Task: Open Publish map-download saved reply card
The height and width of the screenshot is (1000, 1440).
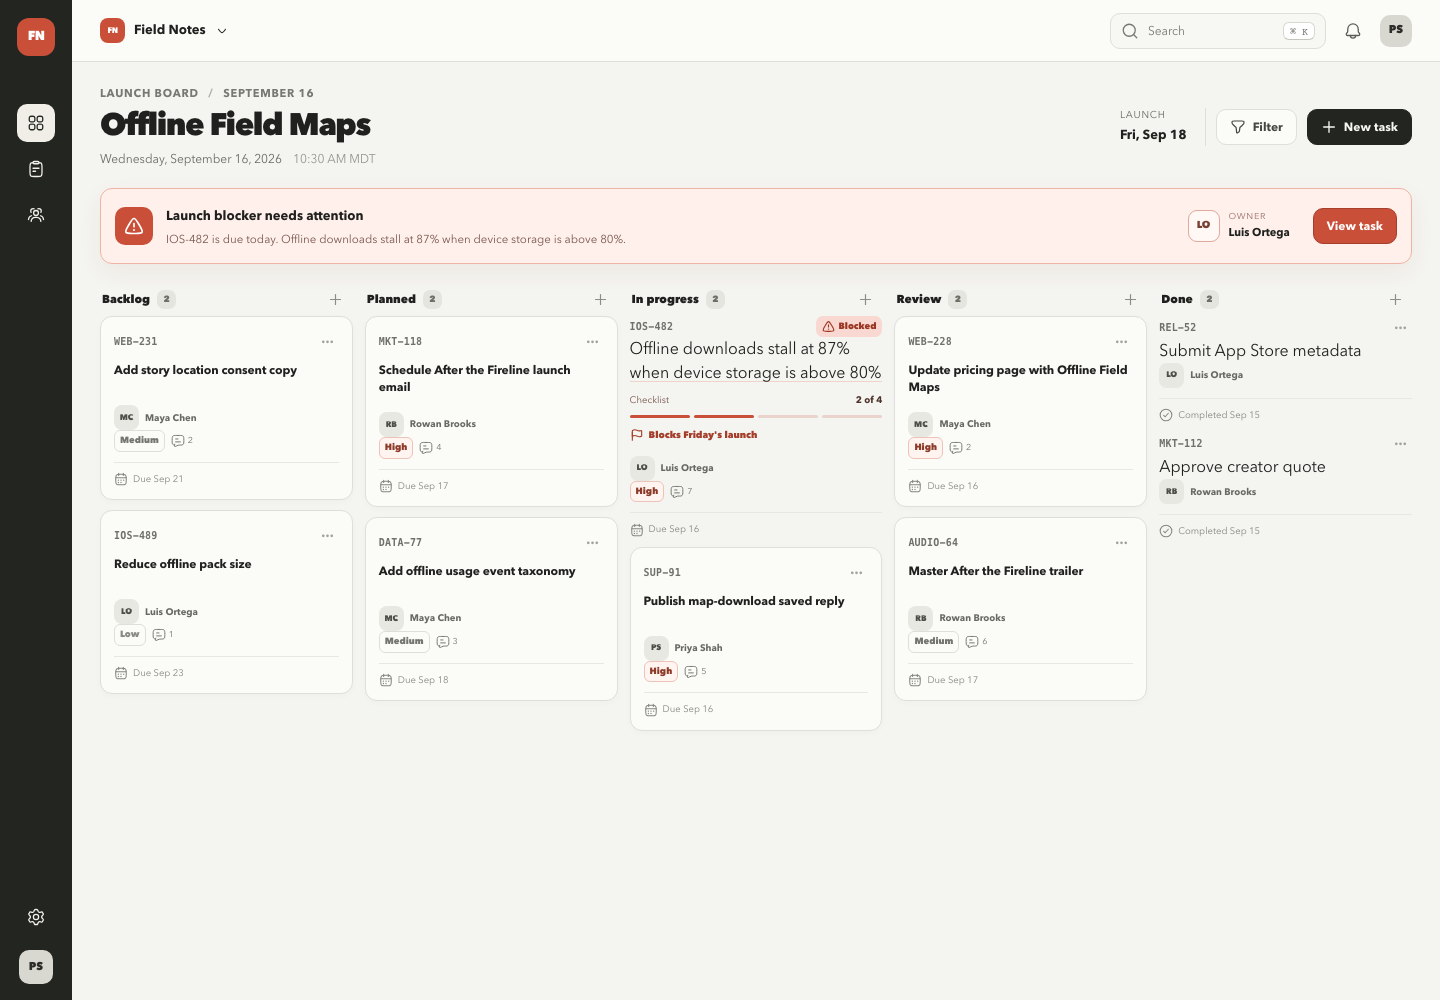Action: (x=756, y=639)
